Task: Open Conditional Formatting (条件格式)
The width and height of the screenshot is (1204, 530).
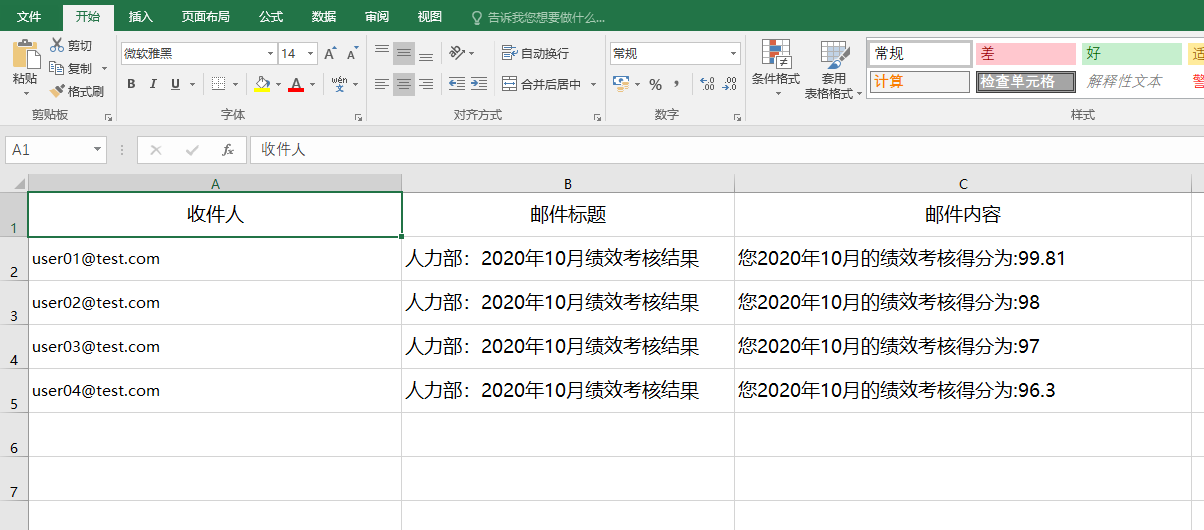Action: coord(776,68)
